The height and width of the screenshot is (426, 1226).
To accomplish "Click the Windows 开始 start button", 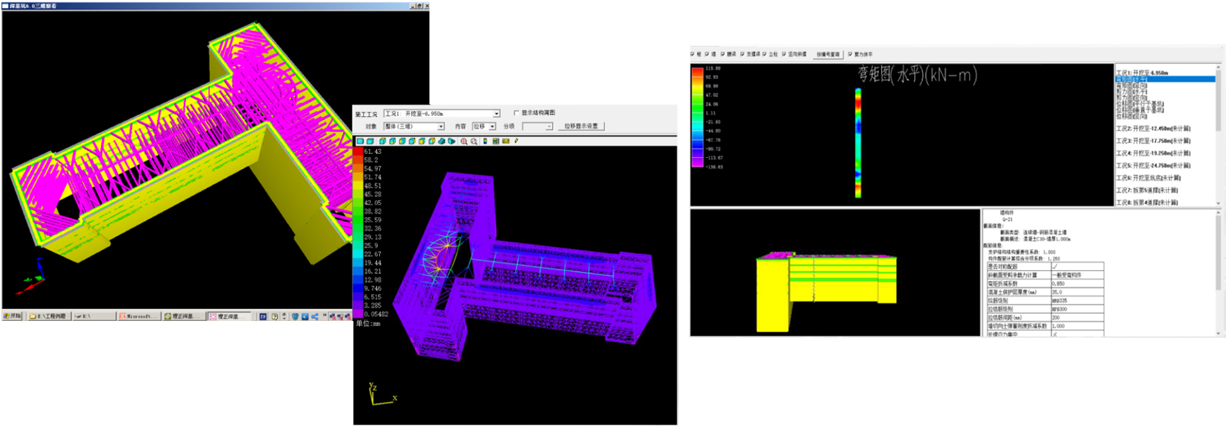I will tap(12, 316).
